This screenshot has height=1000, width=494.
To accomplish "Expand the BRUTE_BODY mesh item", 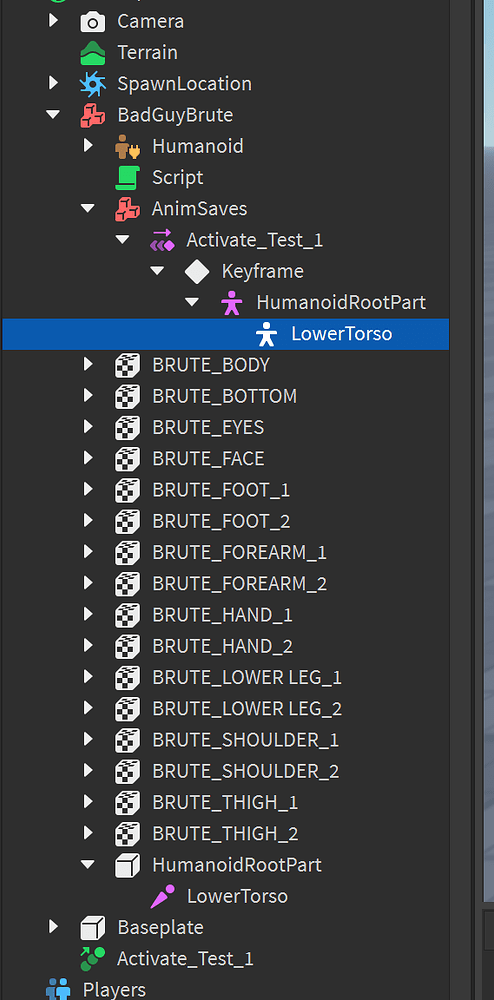I will (x=88, y=365).
